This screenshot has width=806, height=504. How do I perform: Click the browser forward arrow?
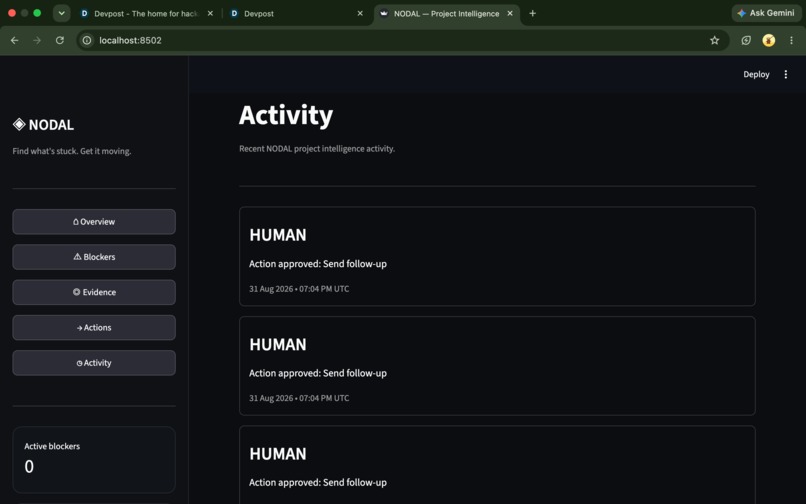pos(37,40)
